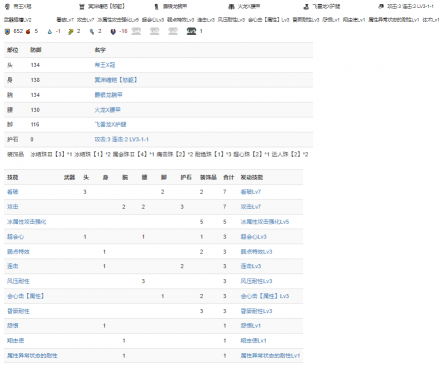Open the arm armor link in the 腕 row
Image resolution: width=443 pixels, height=365 pixels.
(x=108, y=95)
